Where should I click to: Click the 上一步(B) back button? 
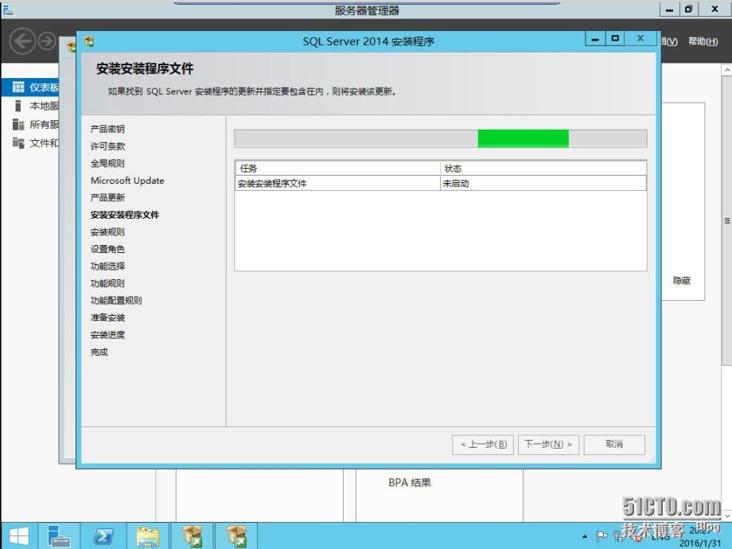[483, 444]
